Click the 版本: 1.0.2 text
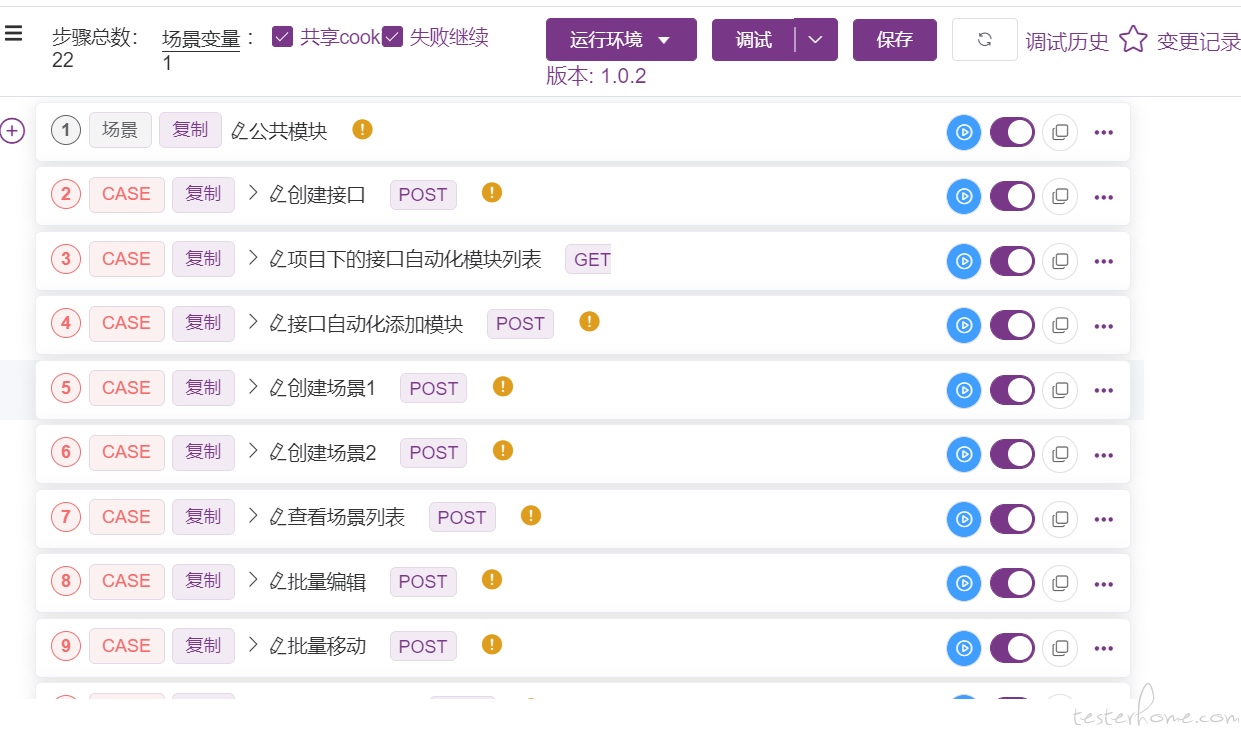 (x=596, y=76)
